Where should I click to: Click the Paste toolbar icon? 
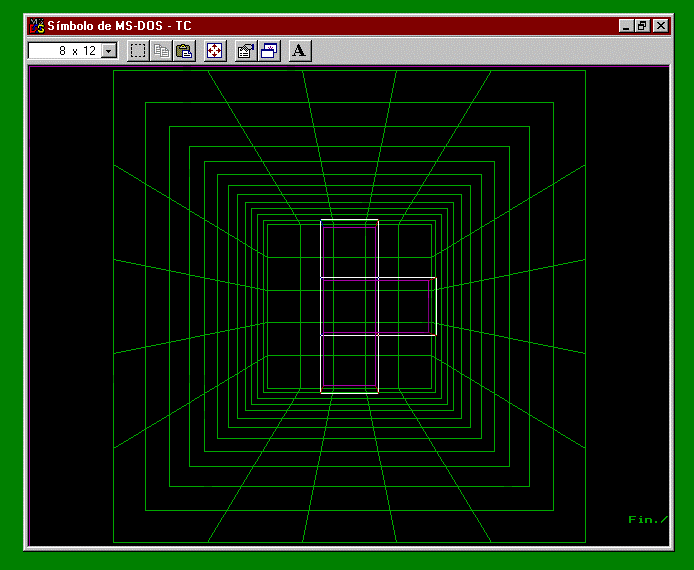184,50
